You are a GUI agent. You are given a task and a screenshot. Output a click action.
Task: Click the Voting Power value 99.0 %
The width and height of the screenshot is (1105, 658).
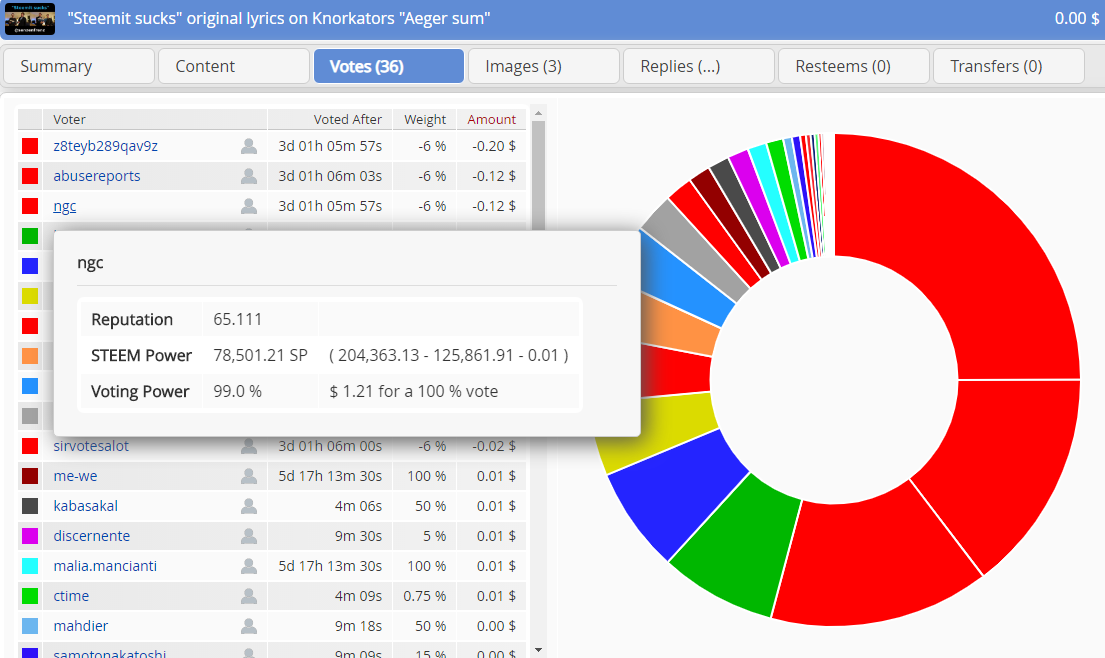tap(237, 391)
